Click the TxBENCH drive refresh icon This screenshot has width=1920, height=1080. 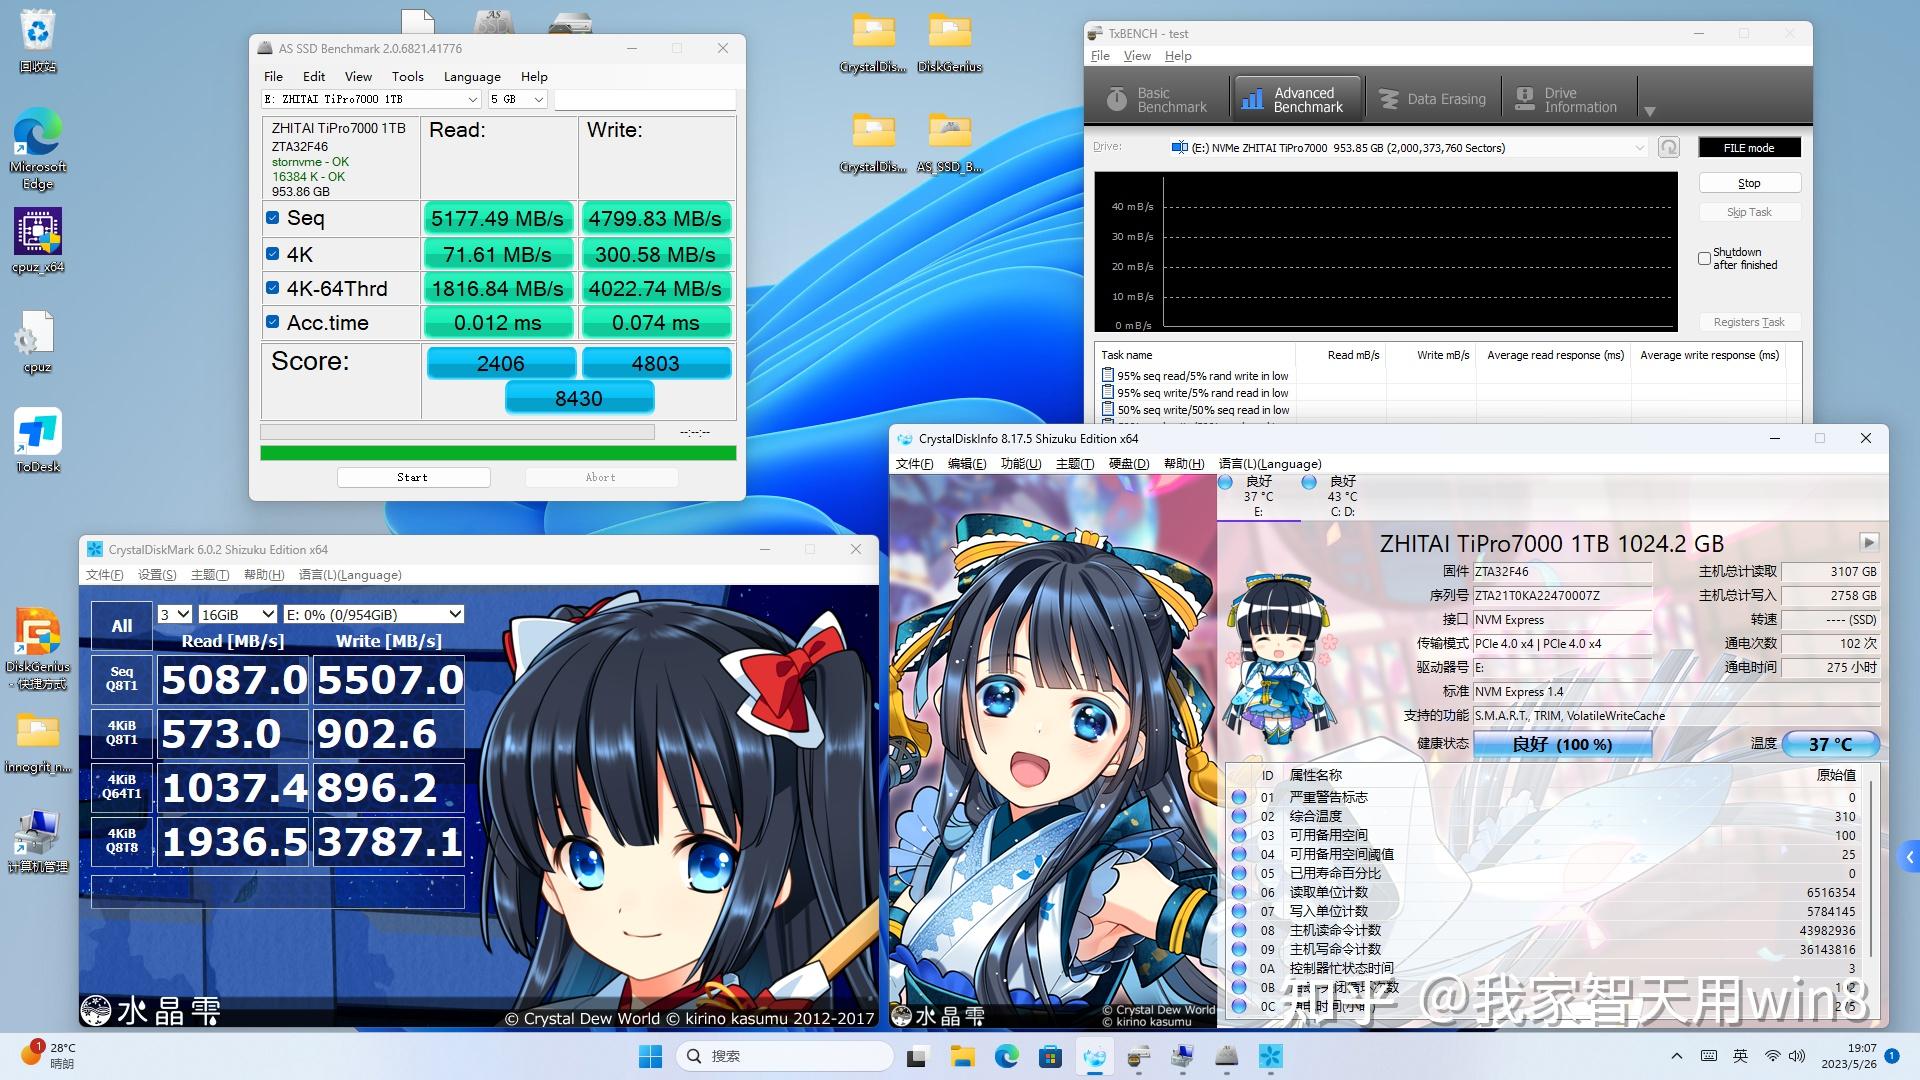click(x=1668, y=148)
